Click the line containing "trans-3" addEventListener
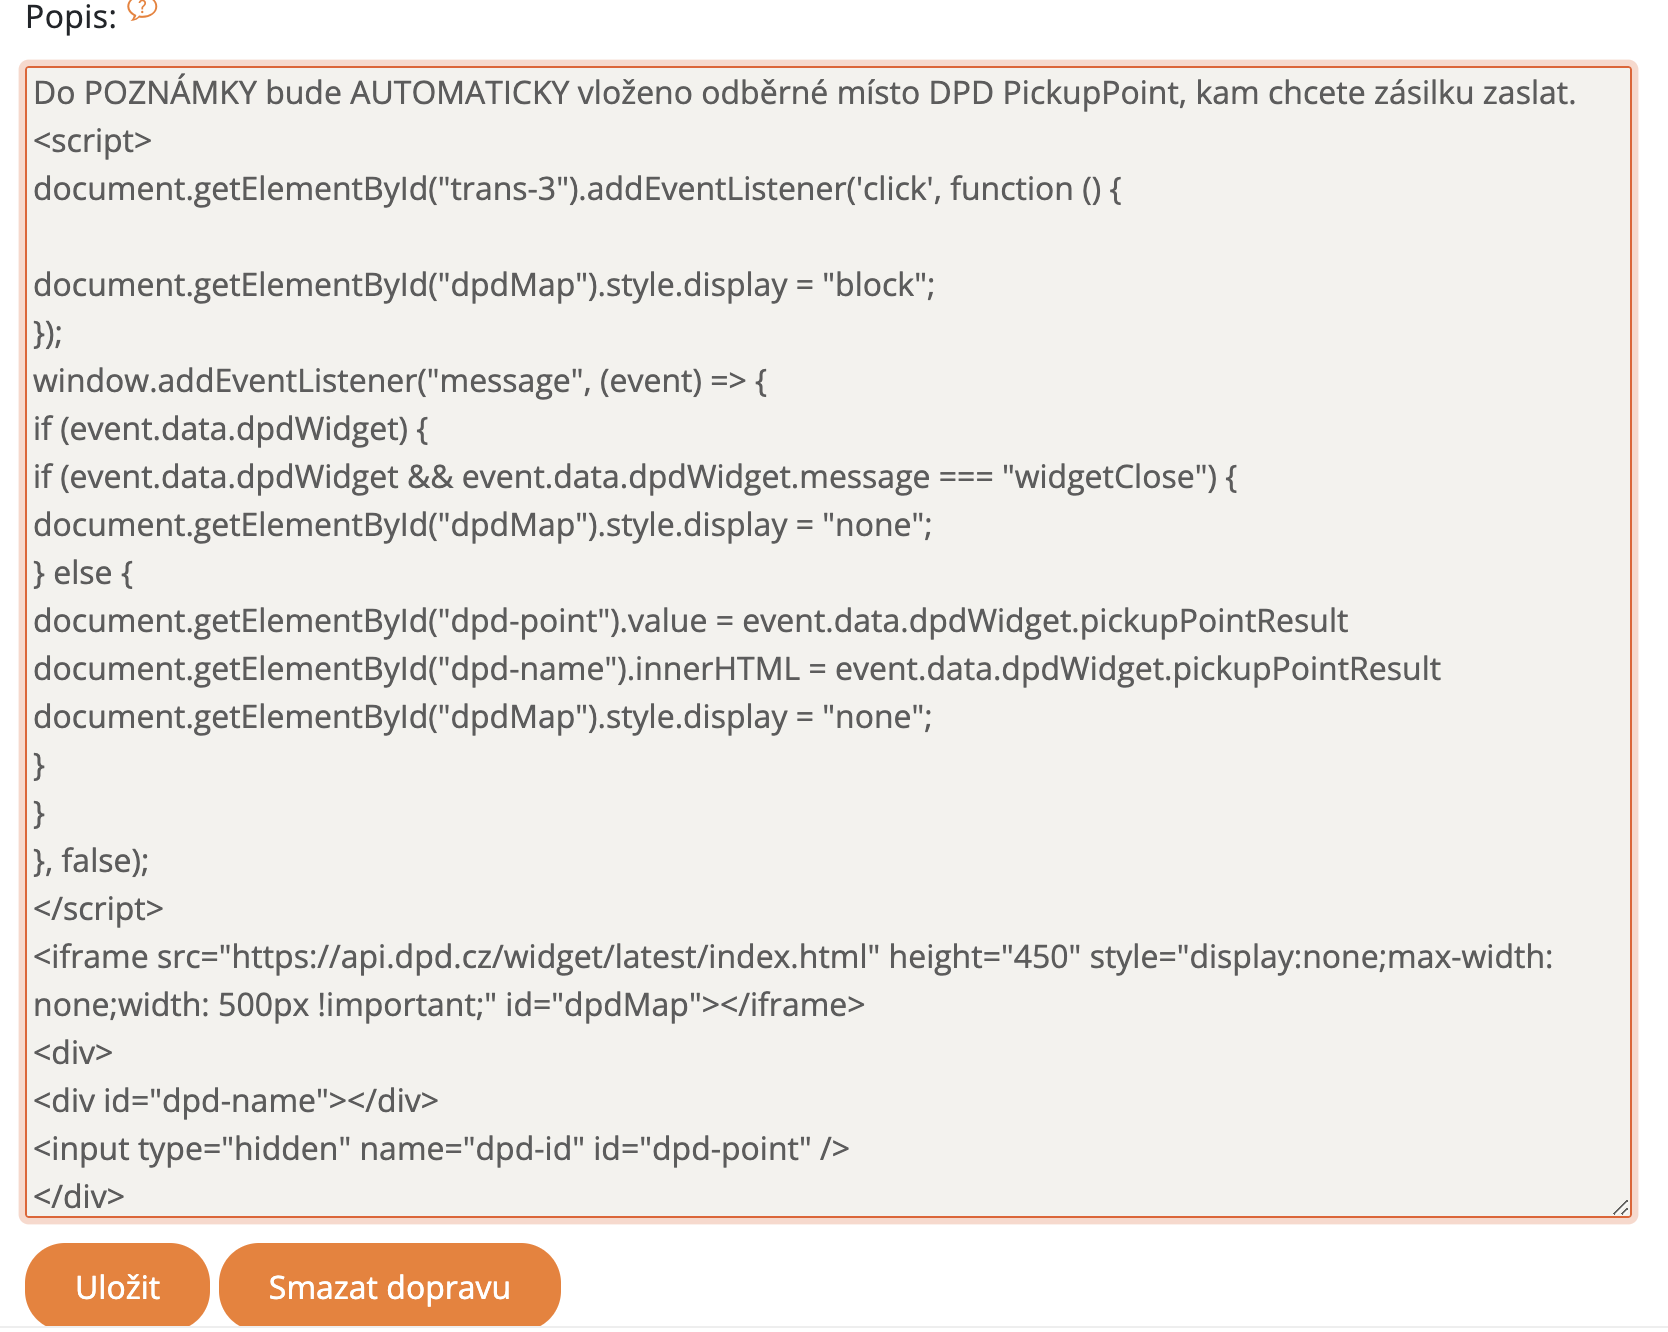 coord(577,189)
